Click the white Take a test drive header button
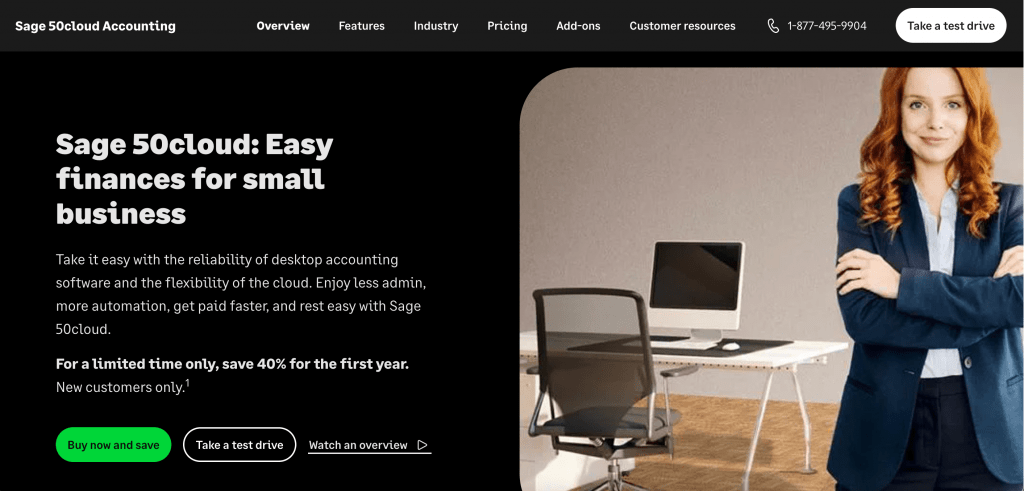Viewport: 1024px width, 491px height. click(x=951, y=26)
